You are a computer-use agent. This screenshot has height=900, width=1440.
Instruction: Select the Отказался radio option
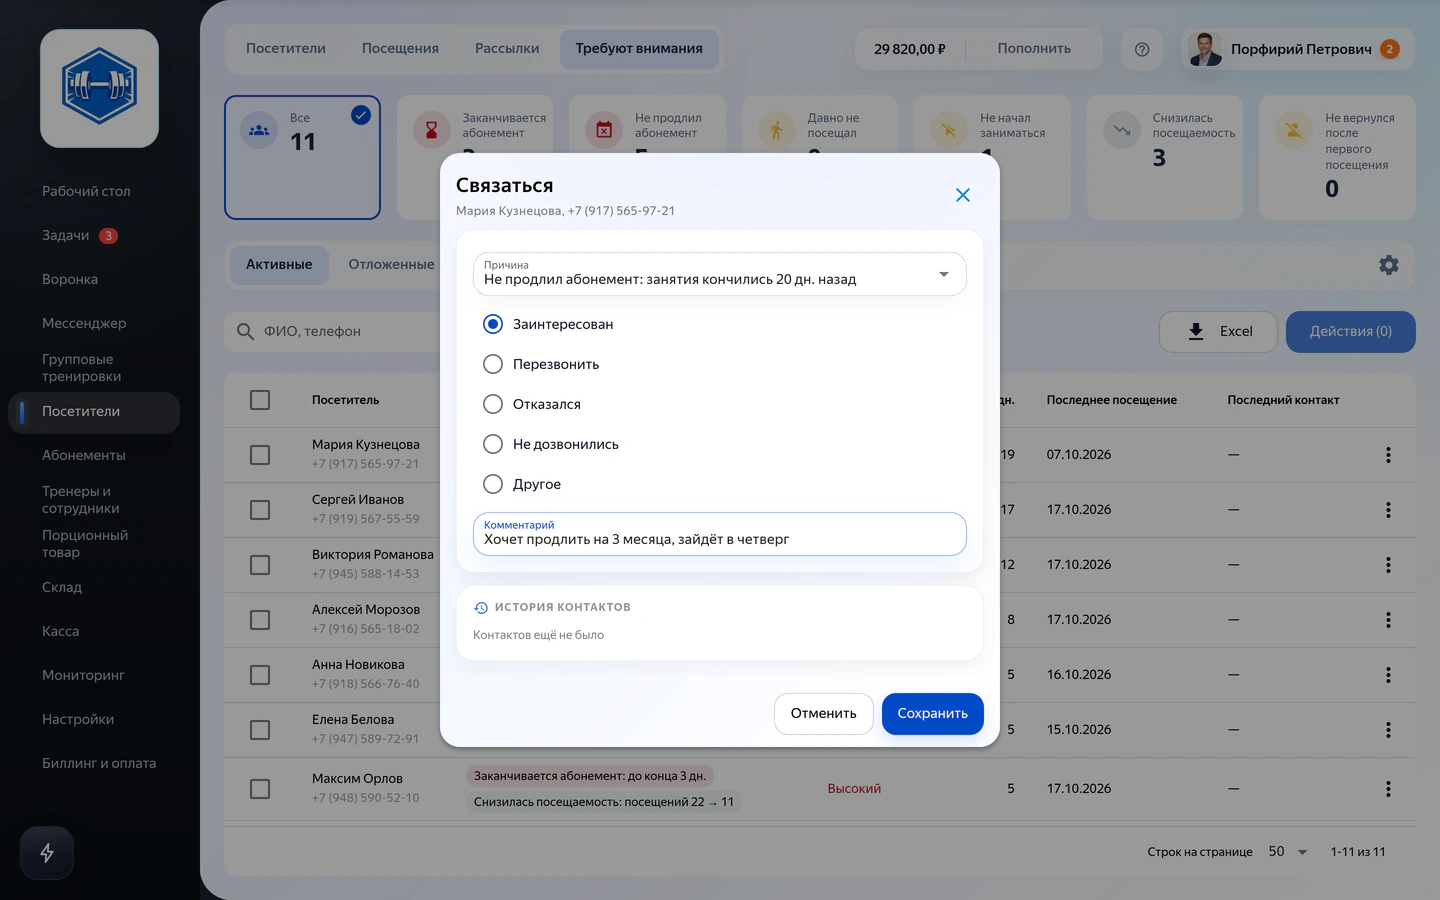pyautogui.click(x=493, y=404)
